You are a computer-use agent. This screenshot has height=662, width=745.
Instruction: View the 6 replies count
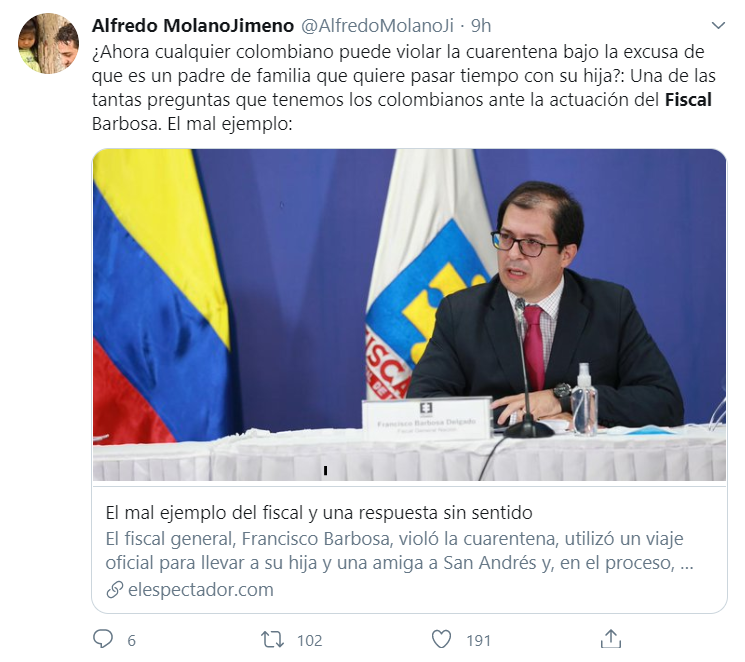tap(132, 641)
